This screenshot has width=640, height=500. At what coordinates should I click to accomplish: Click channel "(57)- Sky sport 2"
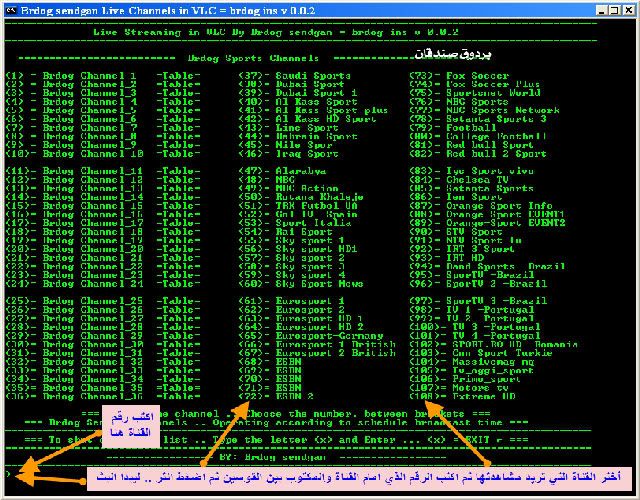[x=291, y=258]
